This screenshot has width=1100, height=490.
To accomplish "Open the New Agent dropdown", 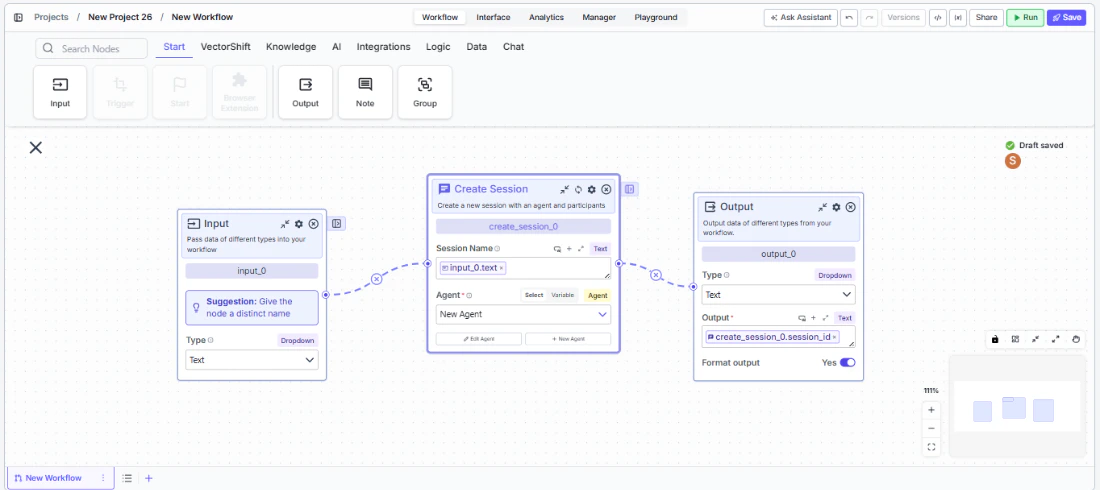I will tap(523, 314).
